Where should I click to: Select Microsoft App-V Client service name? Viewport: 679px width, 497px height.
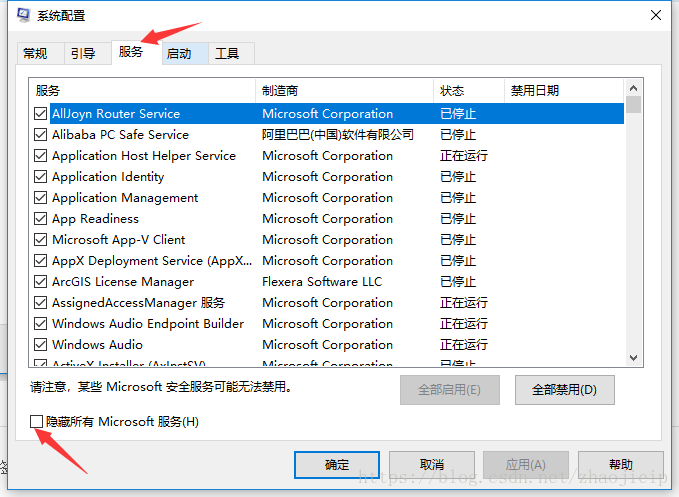pos(119,239)
